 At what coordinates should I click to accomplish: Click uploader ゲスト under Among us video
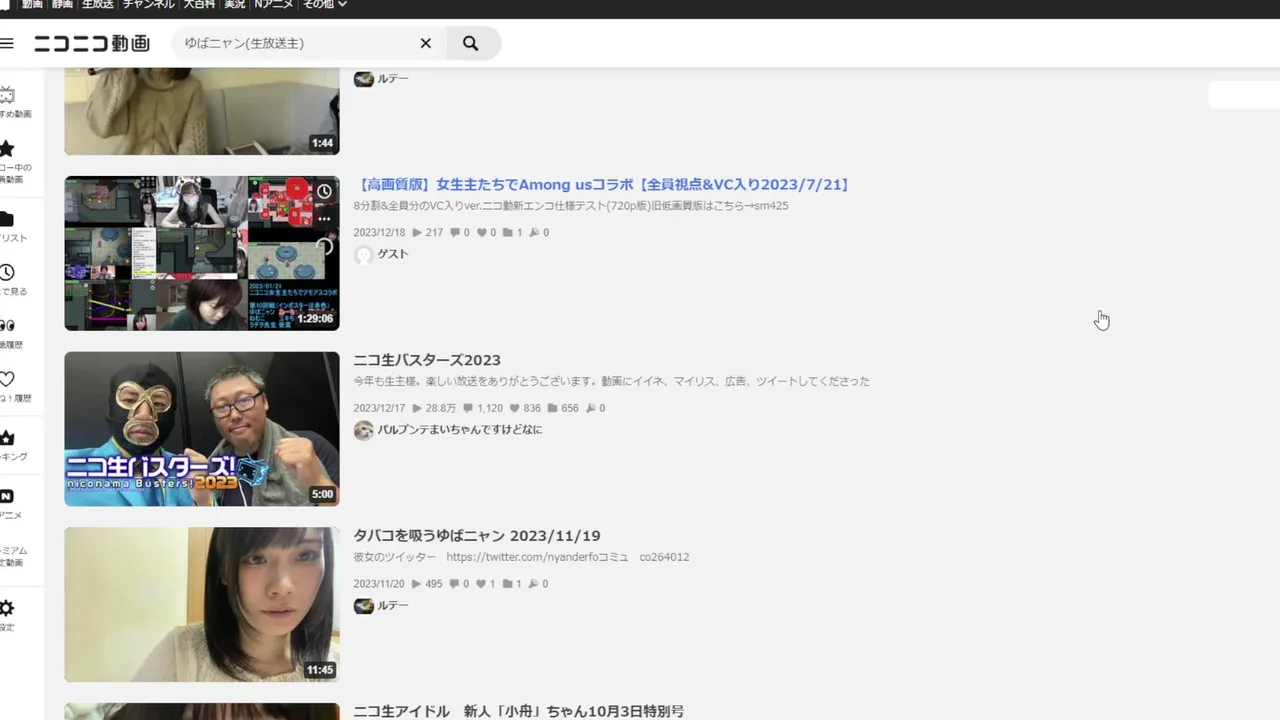393,254
